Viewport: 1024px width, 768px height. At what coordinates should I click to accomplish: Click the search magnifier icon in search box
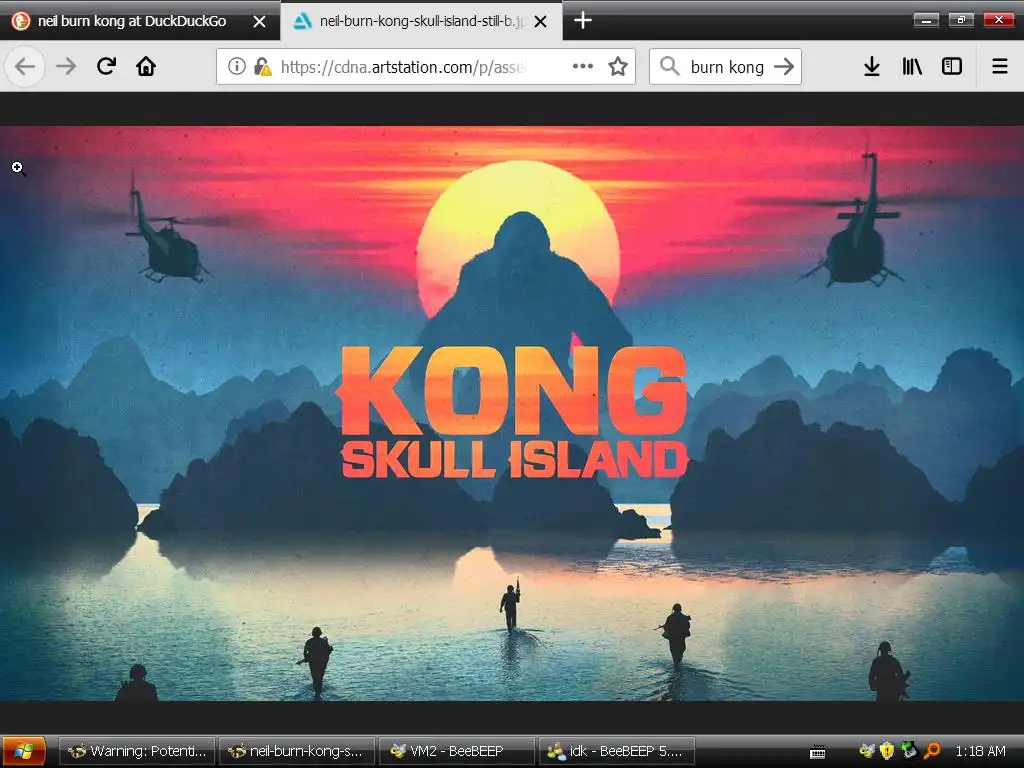669,66
